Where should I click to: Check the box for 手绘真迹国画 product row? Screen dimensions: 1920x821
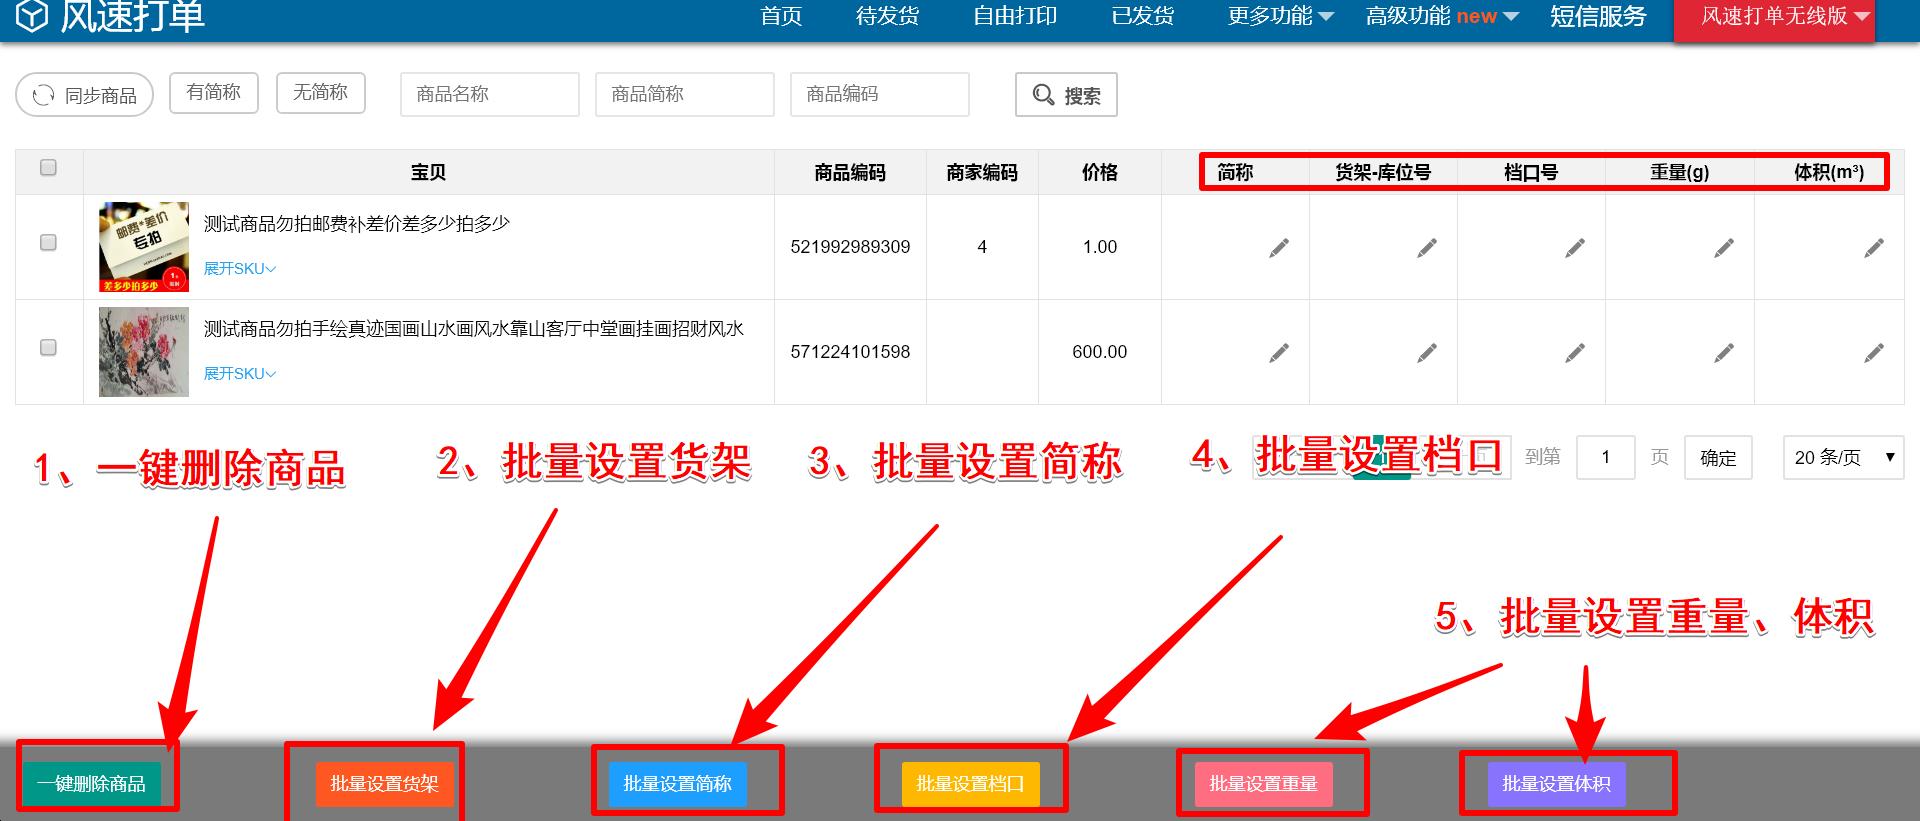(x=48, y=348)
